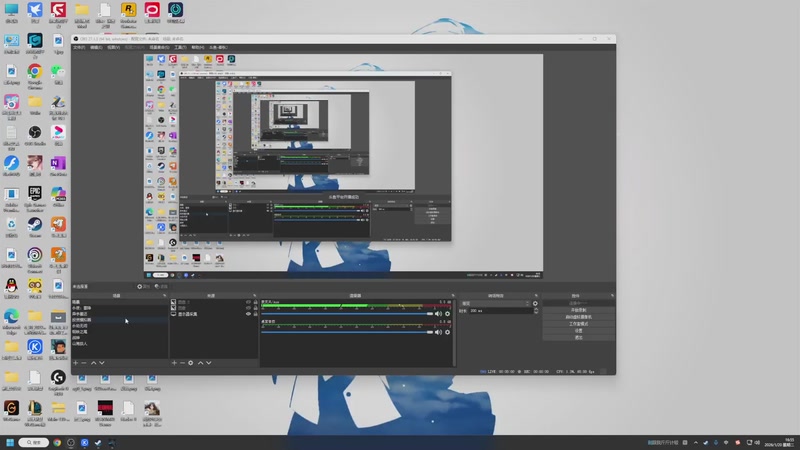Open the Windows Start menu
Screen dimensions: 800x450
click(10, 442)
